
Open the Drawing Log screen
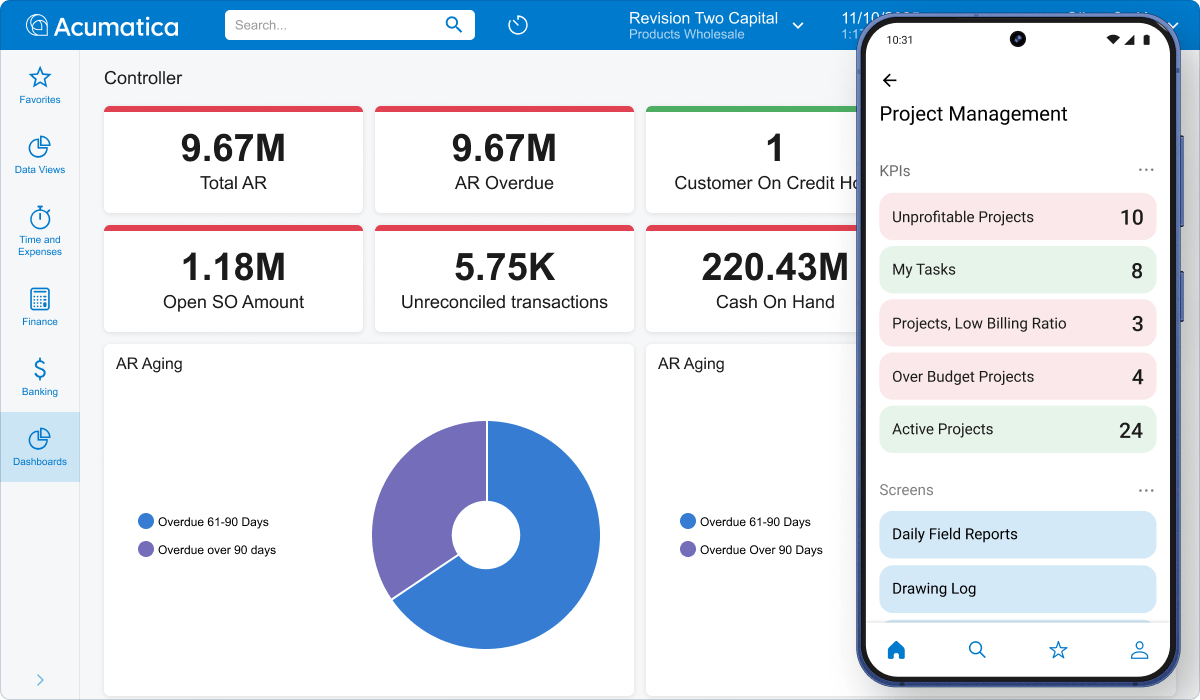pos(1017,588)
